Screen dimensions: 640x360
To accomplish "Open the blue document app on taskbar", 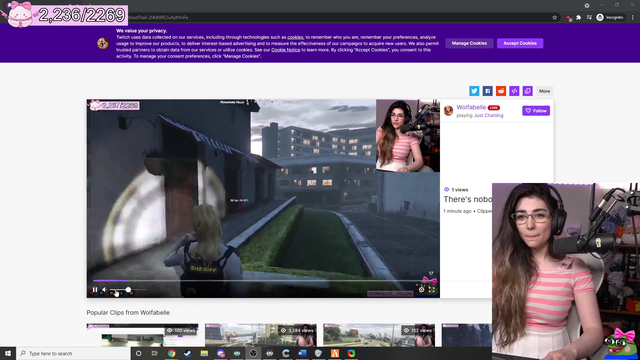I will [302, 353].
